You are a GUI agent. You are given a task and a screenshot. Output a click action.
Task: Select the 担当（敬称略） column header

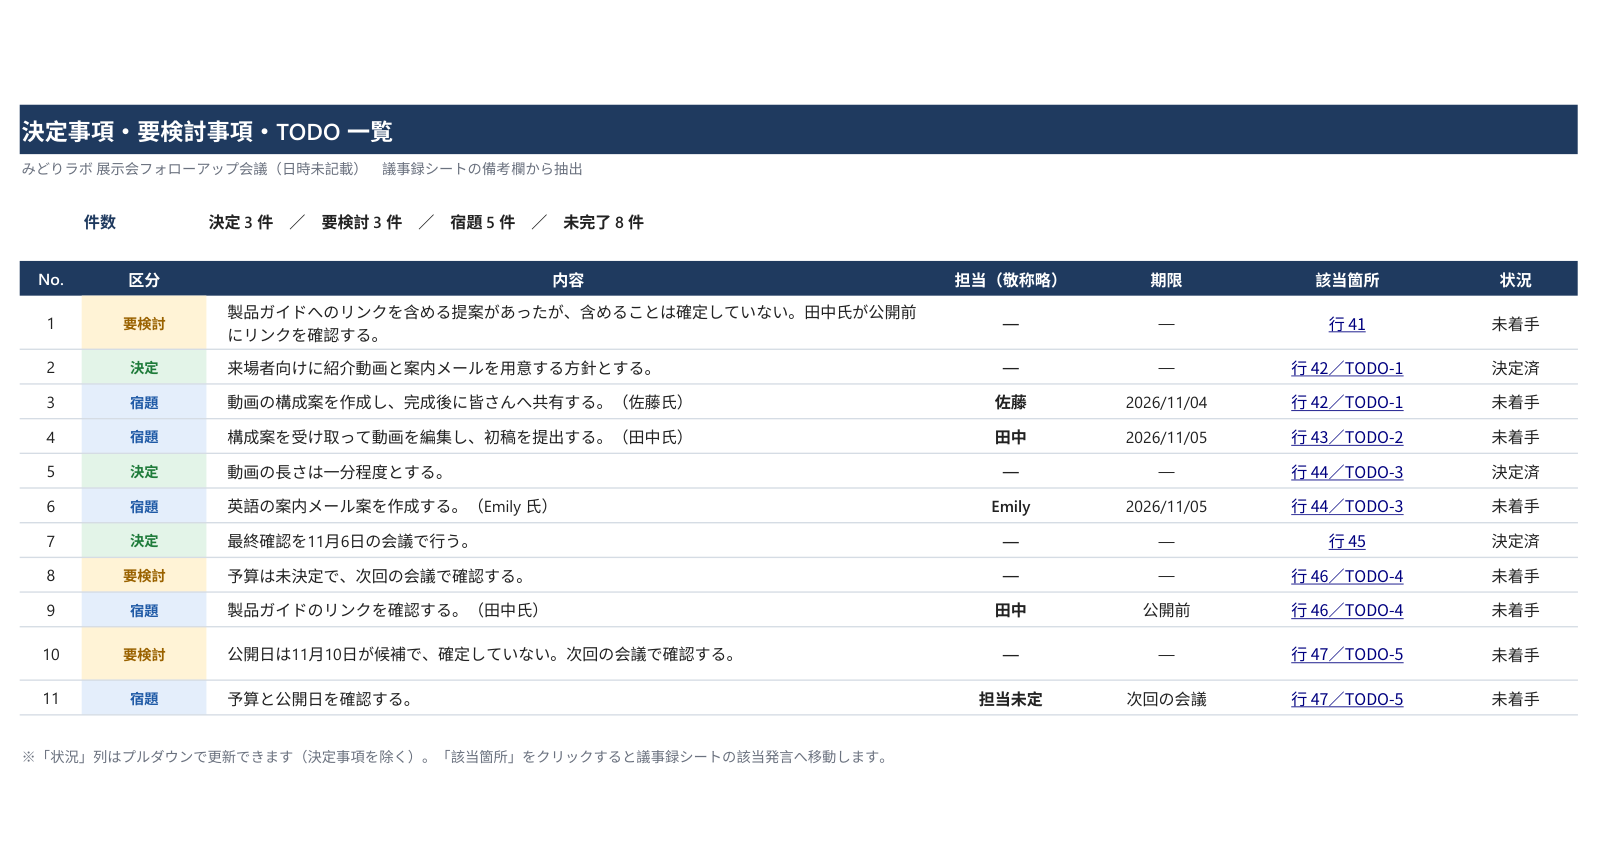[x=1010, y=280]
